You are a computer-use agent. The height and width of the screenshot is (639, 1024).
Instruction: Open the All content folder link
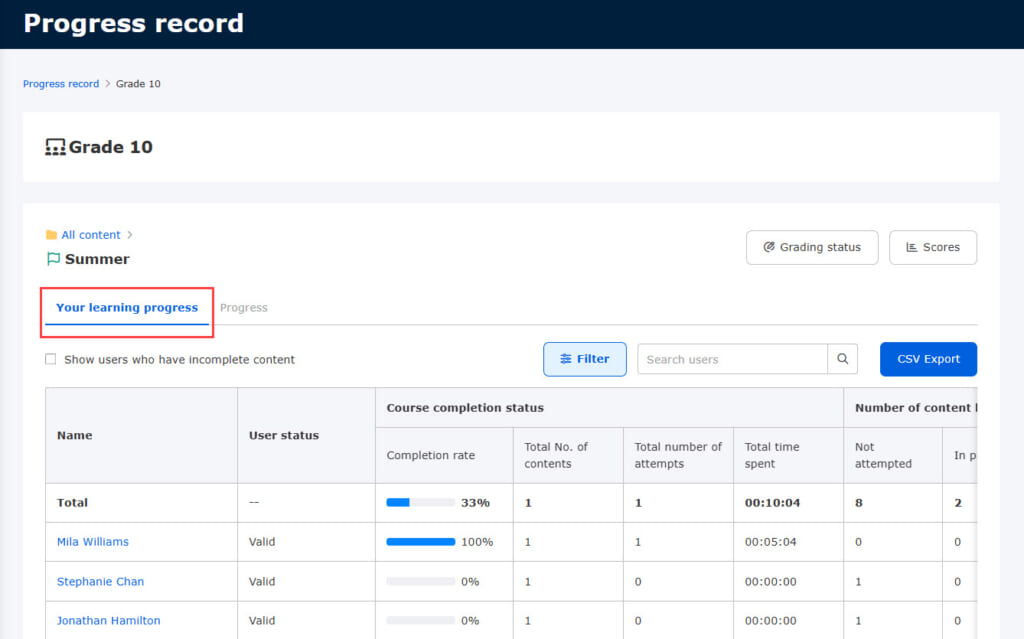(x=91, y=235)
